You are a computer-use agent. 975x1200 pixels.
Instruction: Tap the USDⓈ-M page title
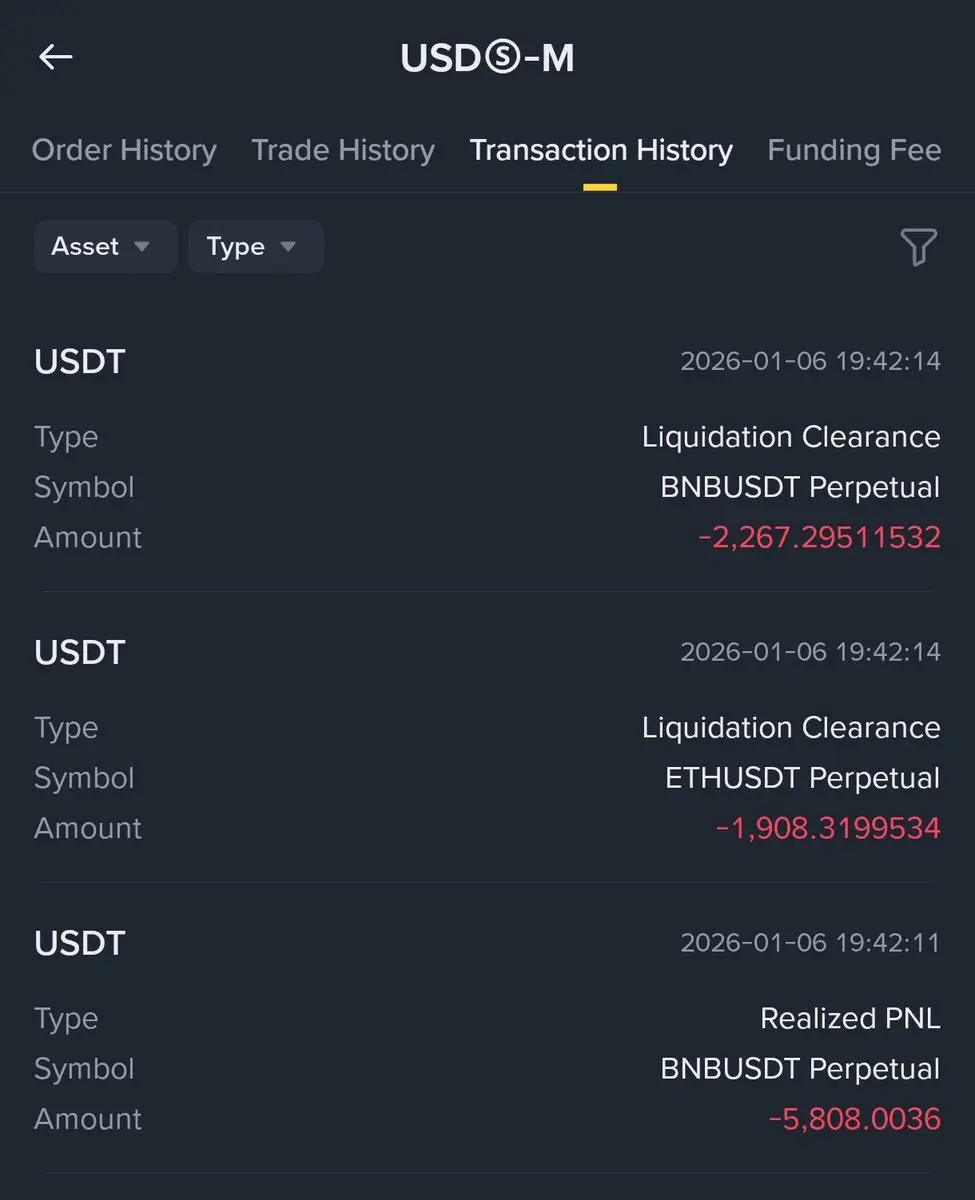(x=487, y=58)
